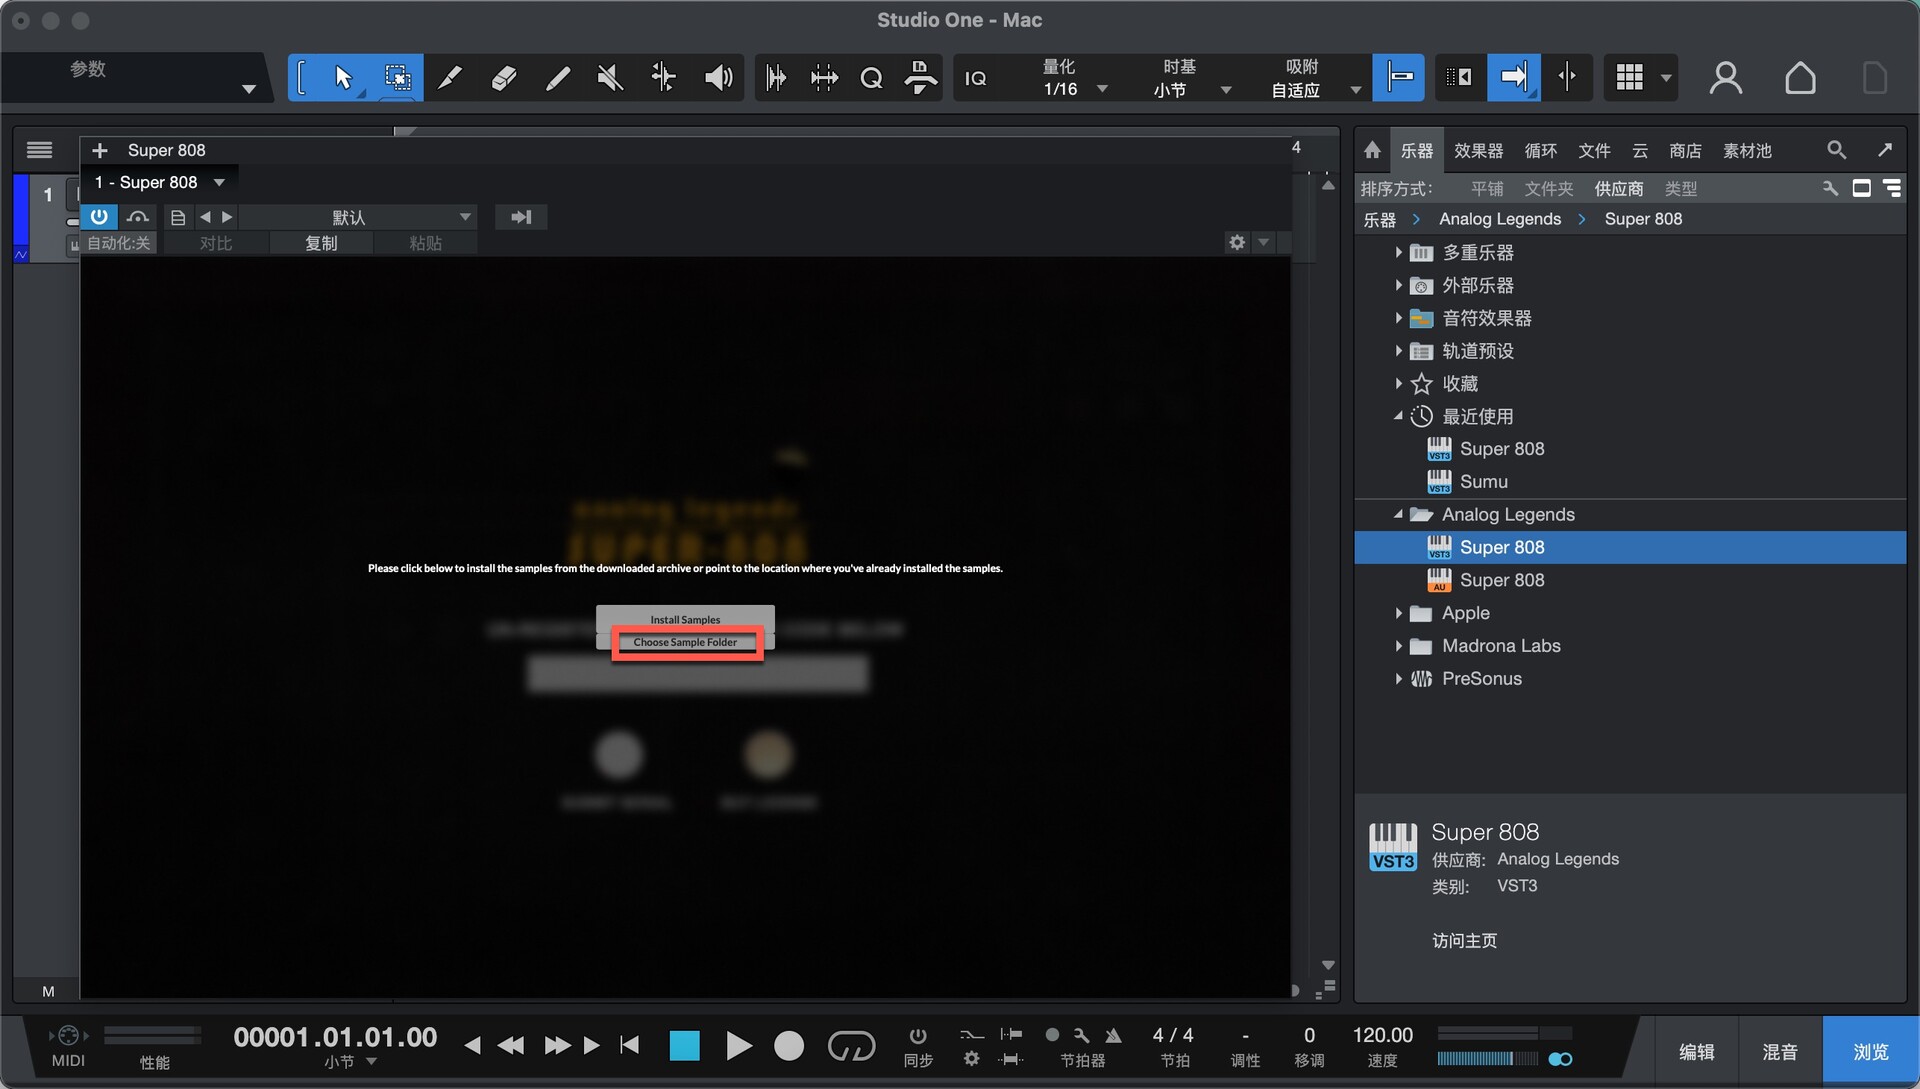This screenshot has width=1920, height=1089.
Task: Toggle loop playback in the transport bar
Action: pyautogui.click(x=851, y=1046)
